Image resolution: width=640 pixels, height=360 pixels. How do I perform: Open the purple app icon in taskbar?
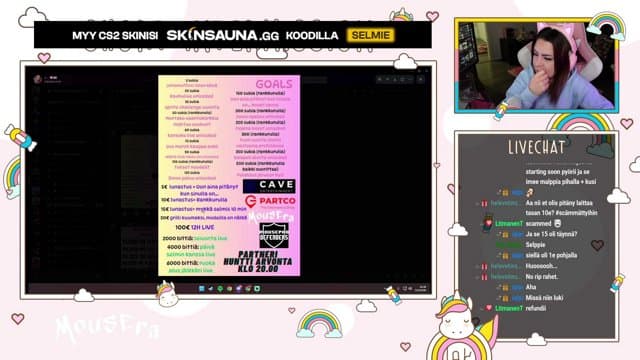(x=239, y=289)
